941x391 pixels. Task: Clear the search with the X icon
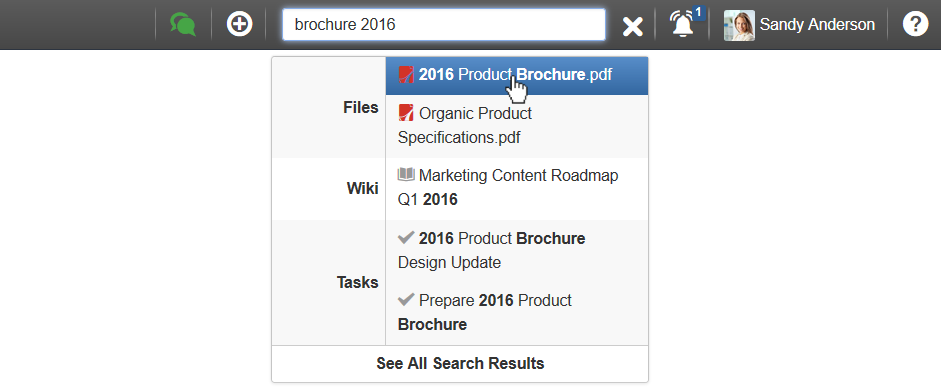[633, 26]
